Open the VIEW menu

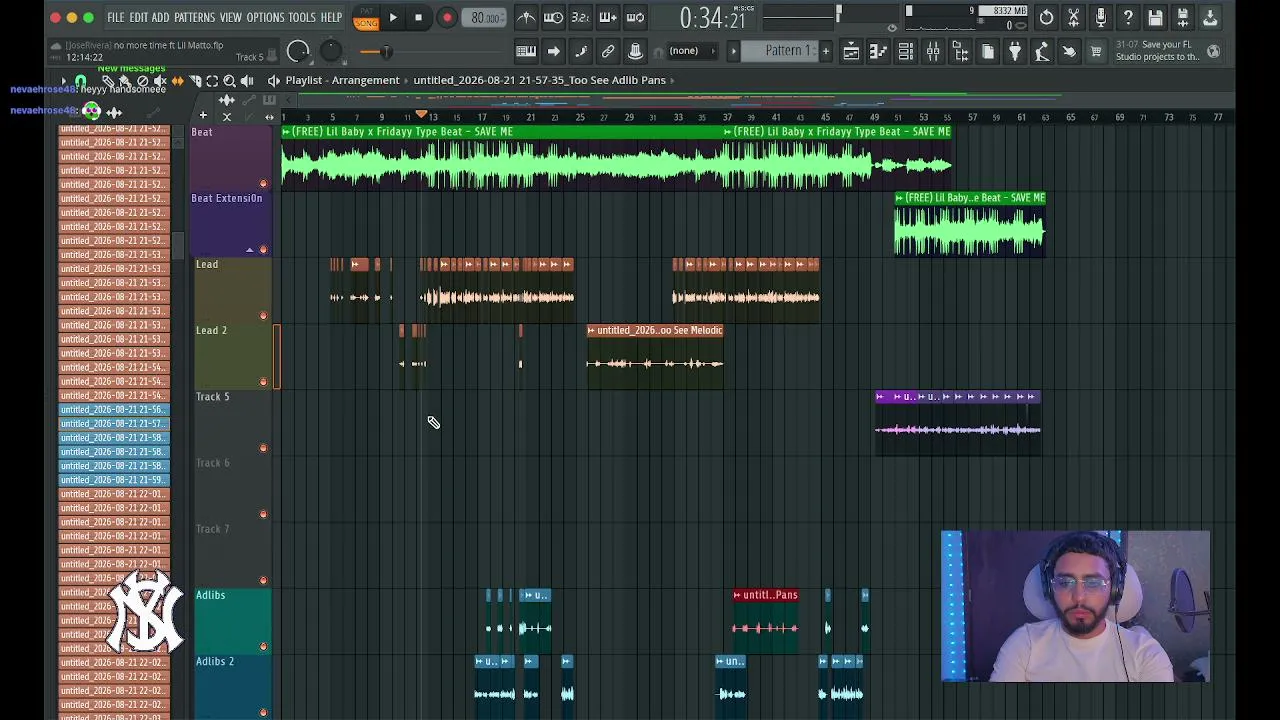pyautogui.click(x=231, y=17)
